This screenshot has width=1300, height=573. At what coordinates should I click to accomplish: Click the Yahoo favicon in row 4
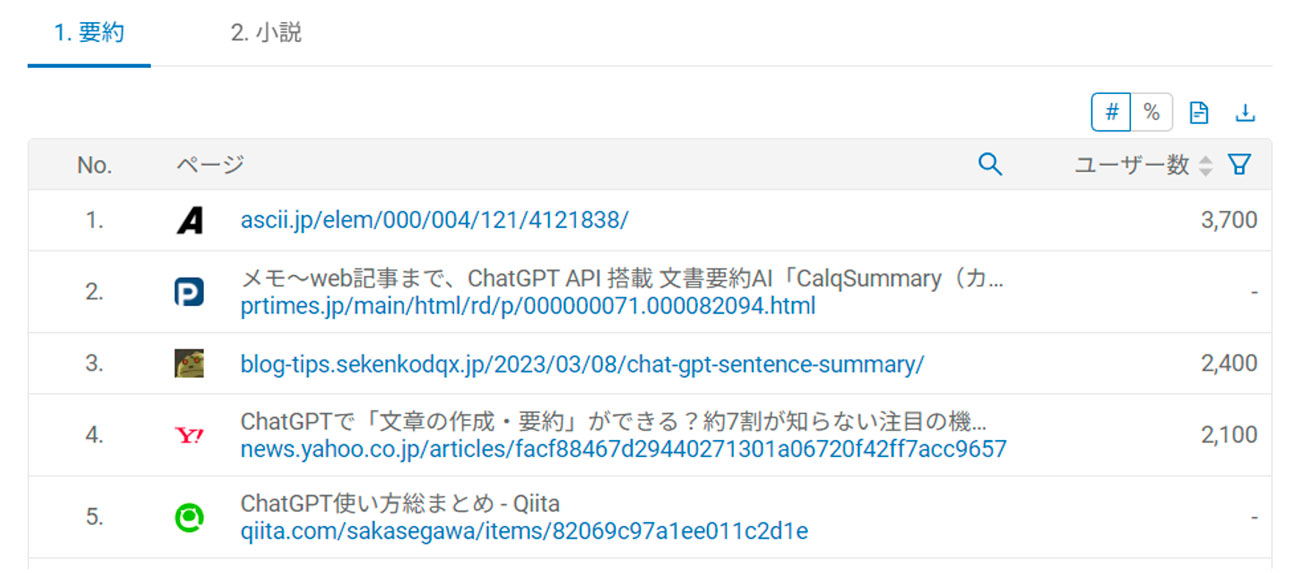tap(189, 435)
